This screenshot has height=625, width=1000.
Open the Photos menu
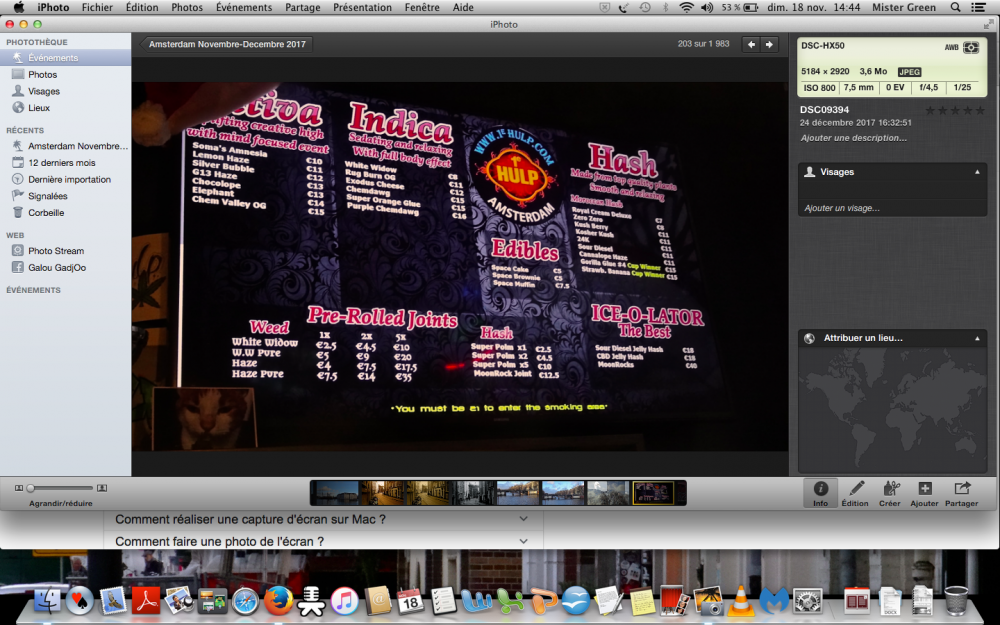[x=187, y=8]
